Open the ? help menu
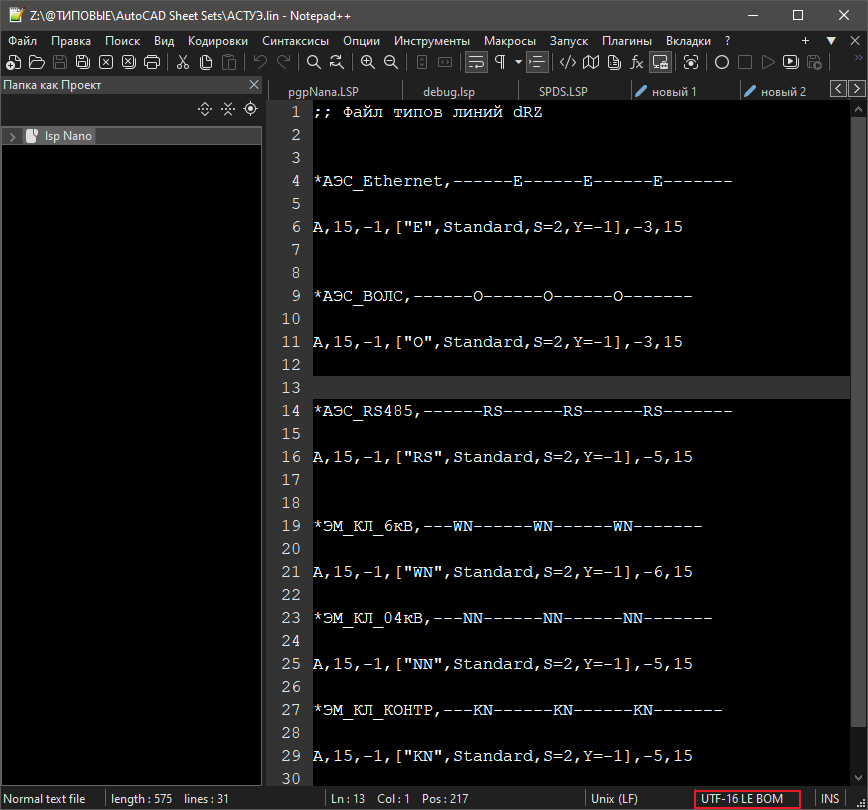 (727, 41)
